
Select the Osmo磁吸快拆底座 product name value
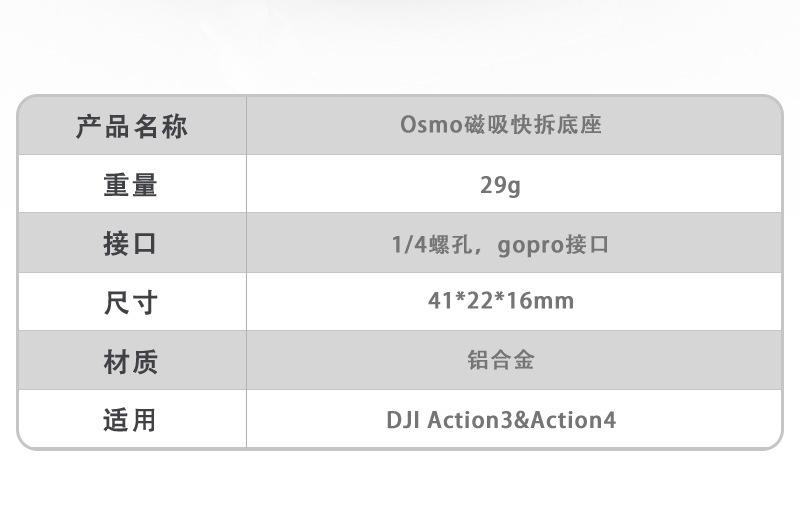click(500, 126)
